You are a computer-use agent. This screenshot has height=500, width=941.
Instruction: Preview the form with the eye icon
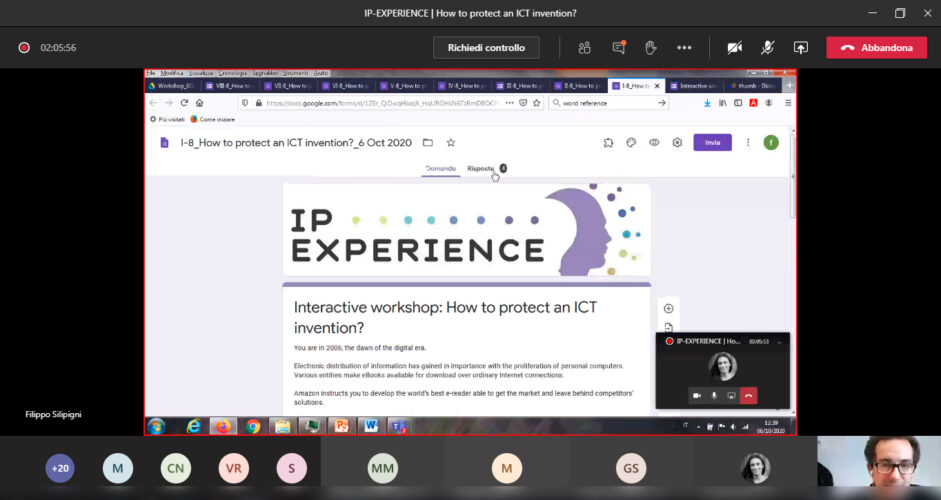pyautogui.click(x=654, y=143)
